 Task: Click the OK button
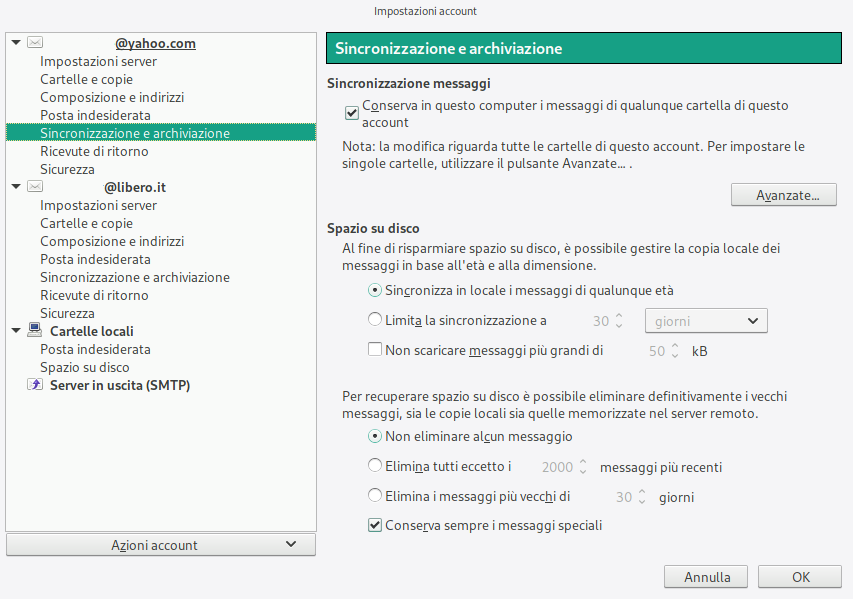800,577
